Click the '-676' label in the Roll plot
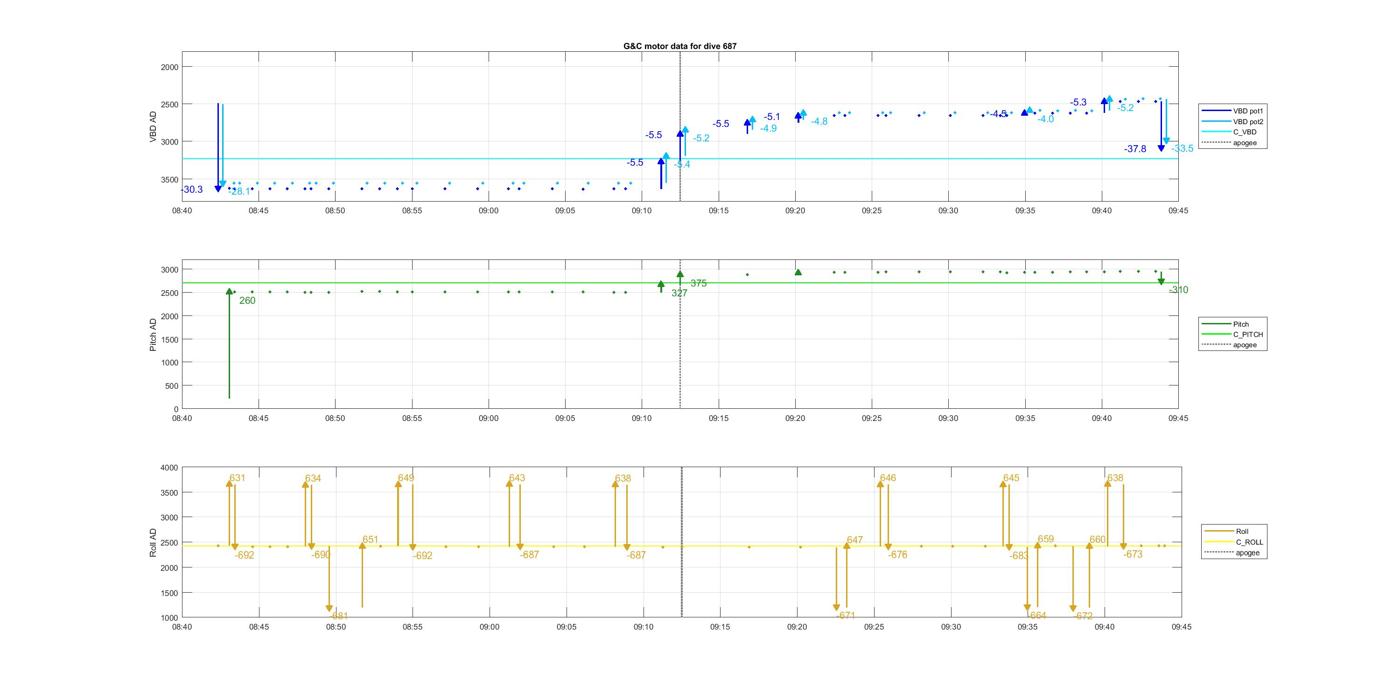The image size is (1400, 693). (x=897, y=554)
